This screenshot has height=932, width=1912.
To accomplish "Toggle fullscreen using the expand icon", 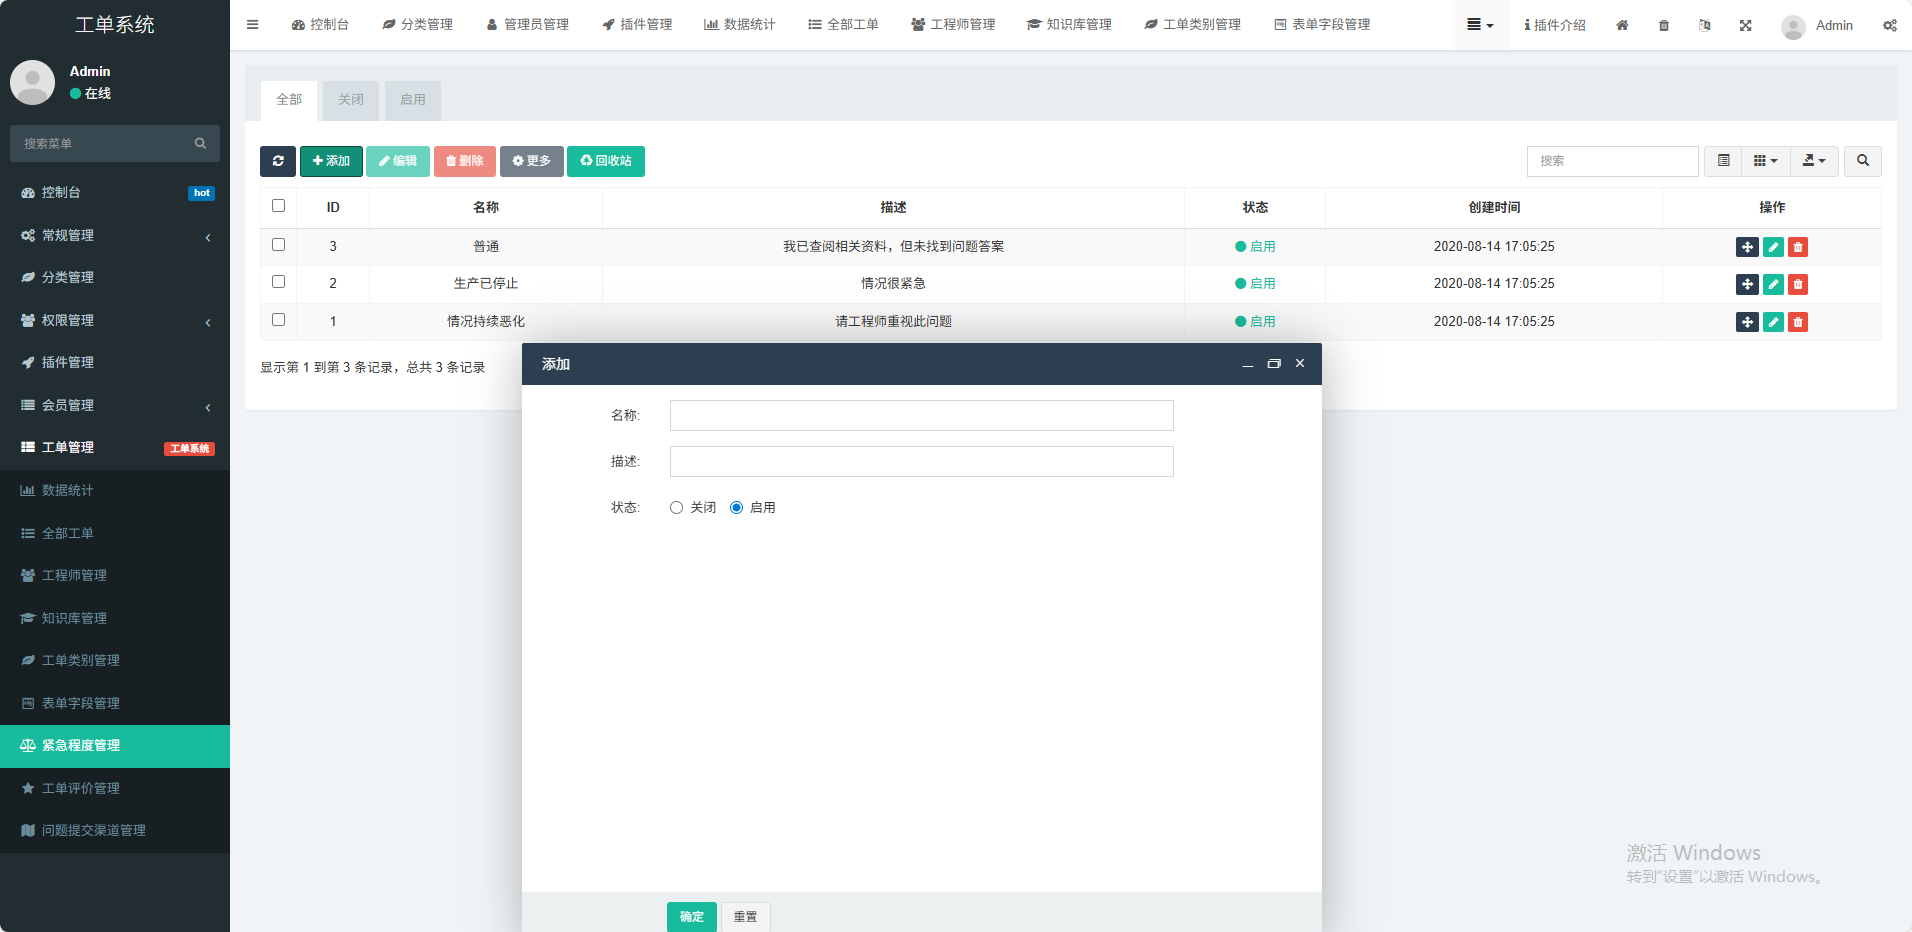I will point(1745,25).
